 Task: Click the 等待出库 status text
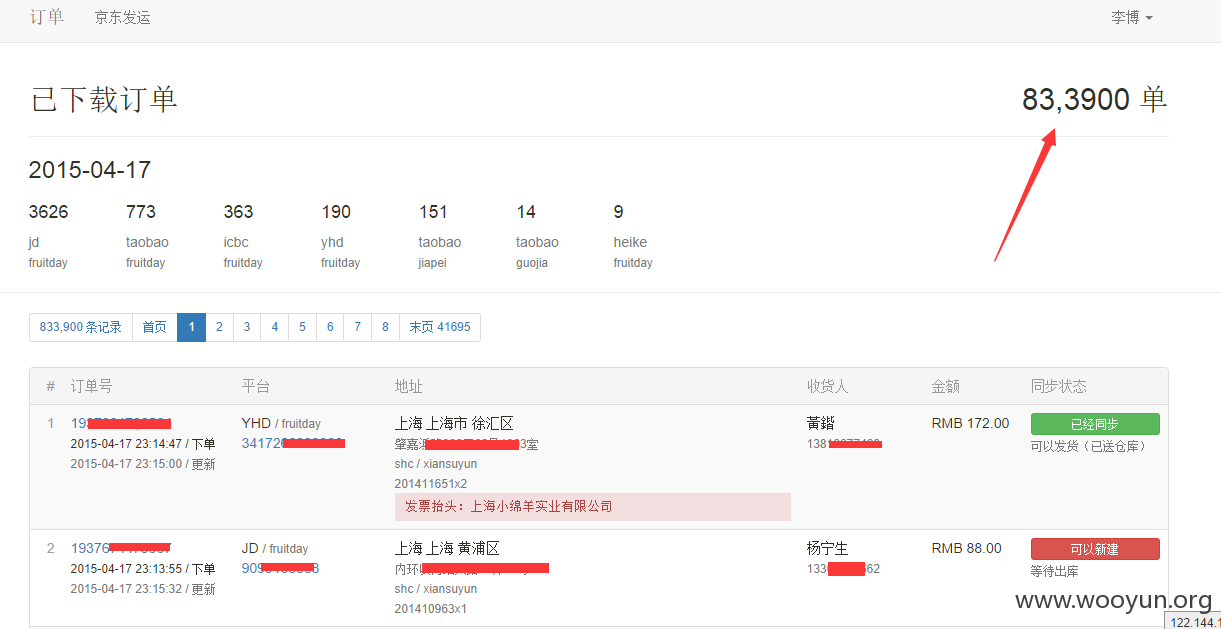[x=1055, y=571]
